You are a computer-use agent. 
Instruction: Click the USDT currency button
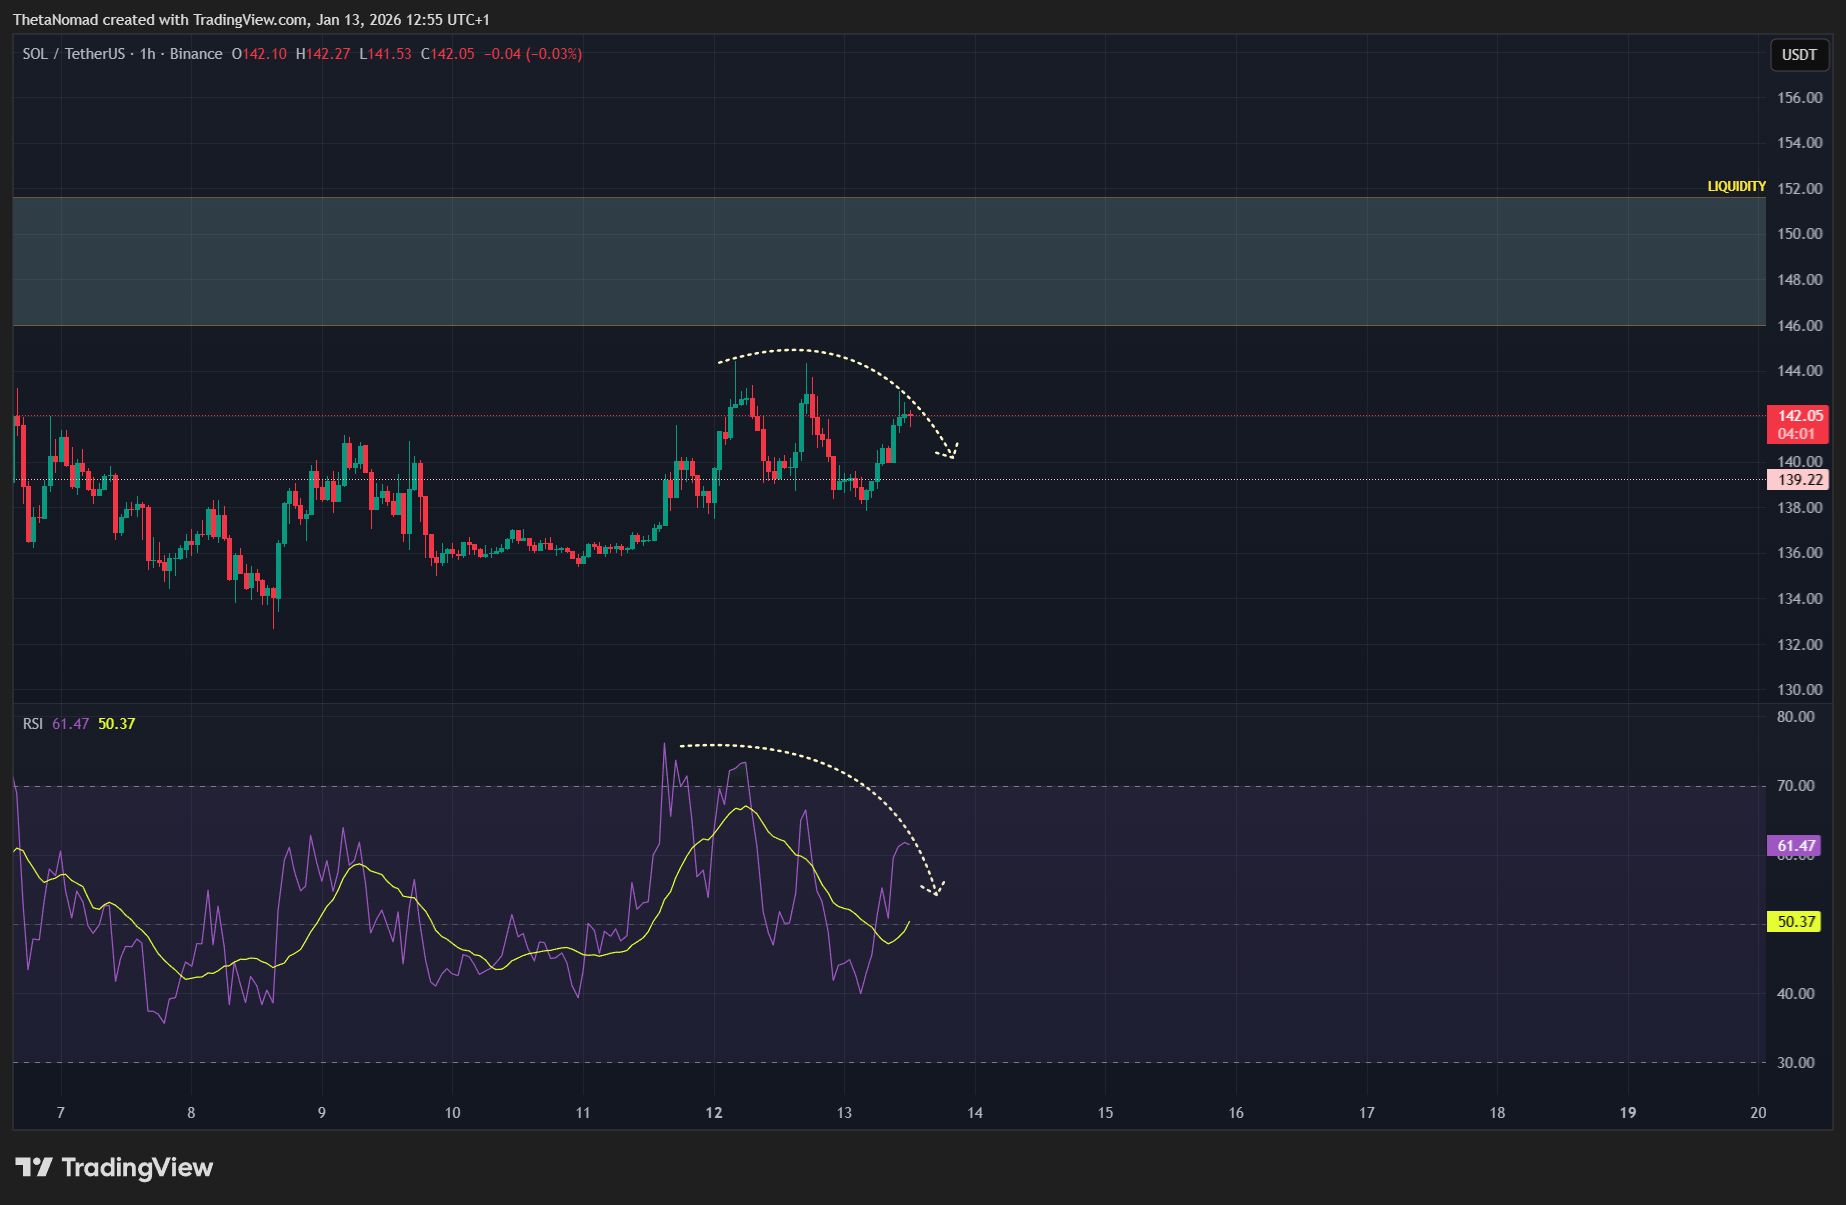[1799, 55]
